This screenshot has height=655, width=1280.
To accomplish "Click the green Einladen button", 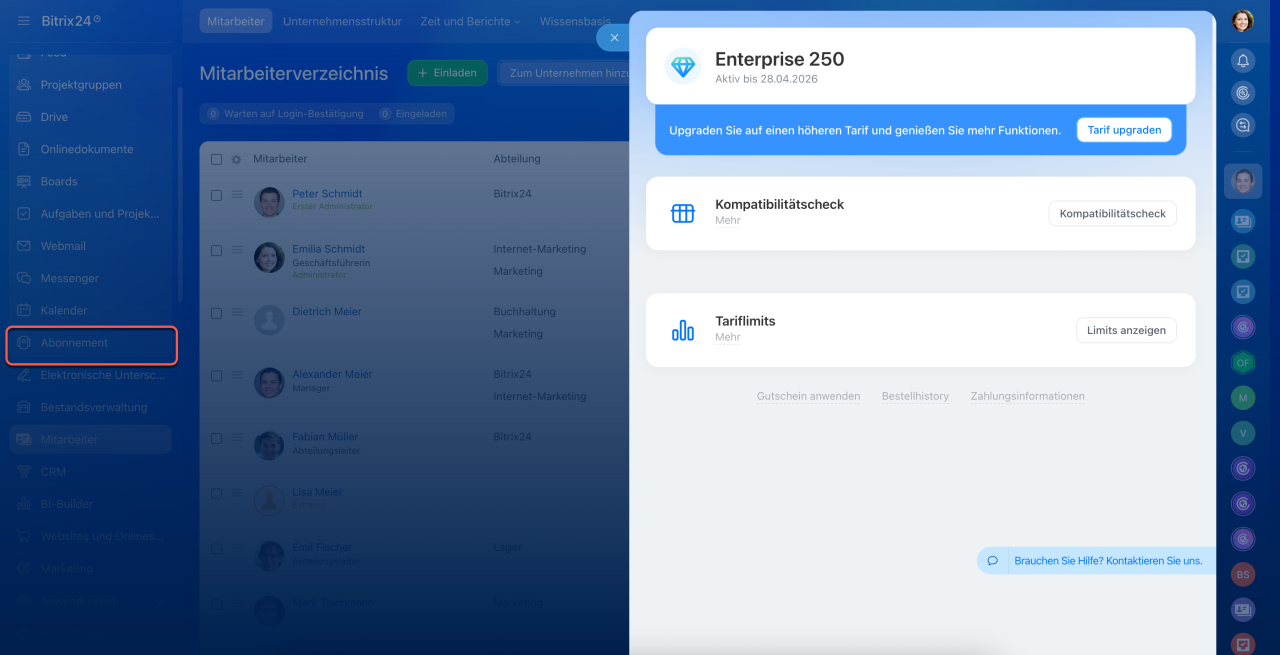I will pyautogui.click(x=447, y=73).
